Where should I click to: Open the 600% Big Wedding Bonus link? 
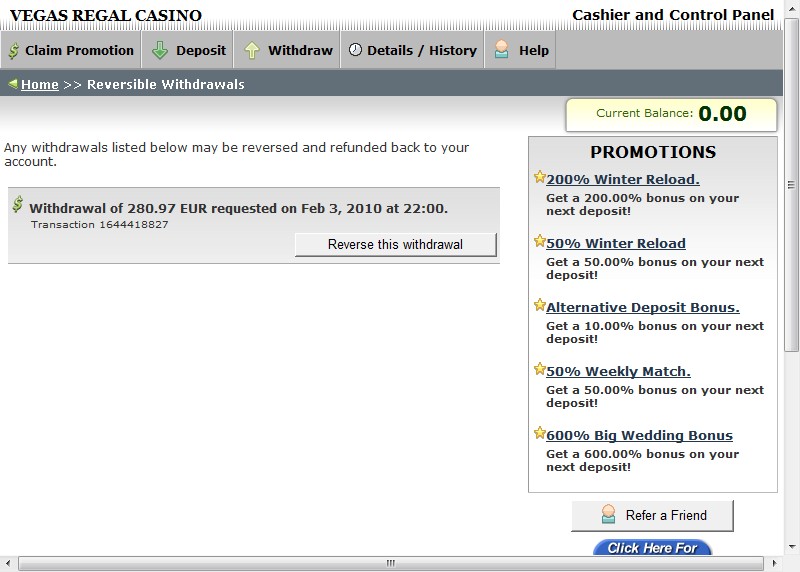coord(639,435)
